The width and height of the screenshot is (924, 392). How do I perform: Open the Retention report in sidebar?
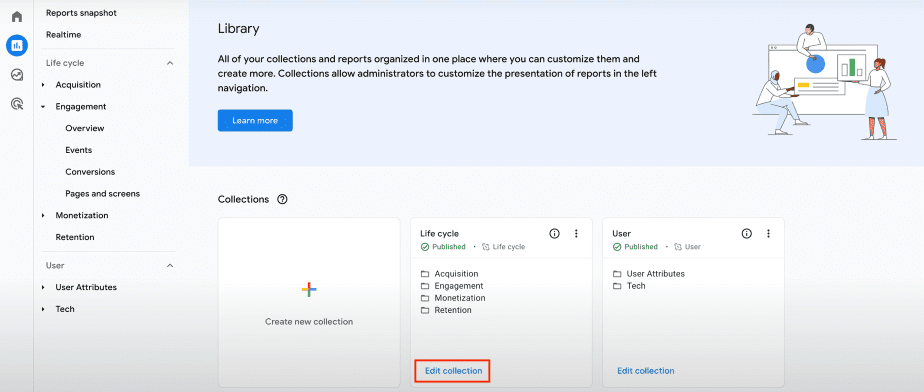(75, 237)
